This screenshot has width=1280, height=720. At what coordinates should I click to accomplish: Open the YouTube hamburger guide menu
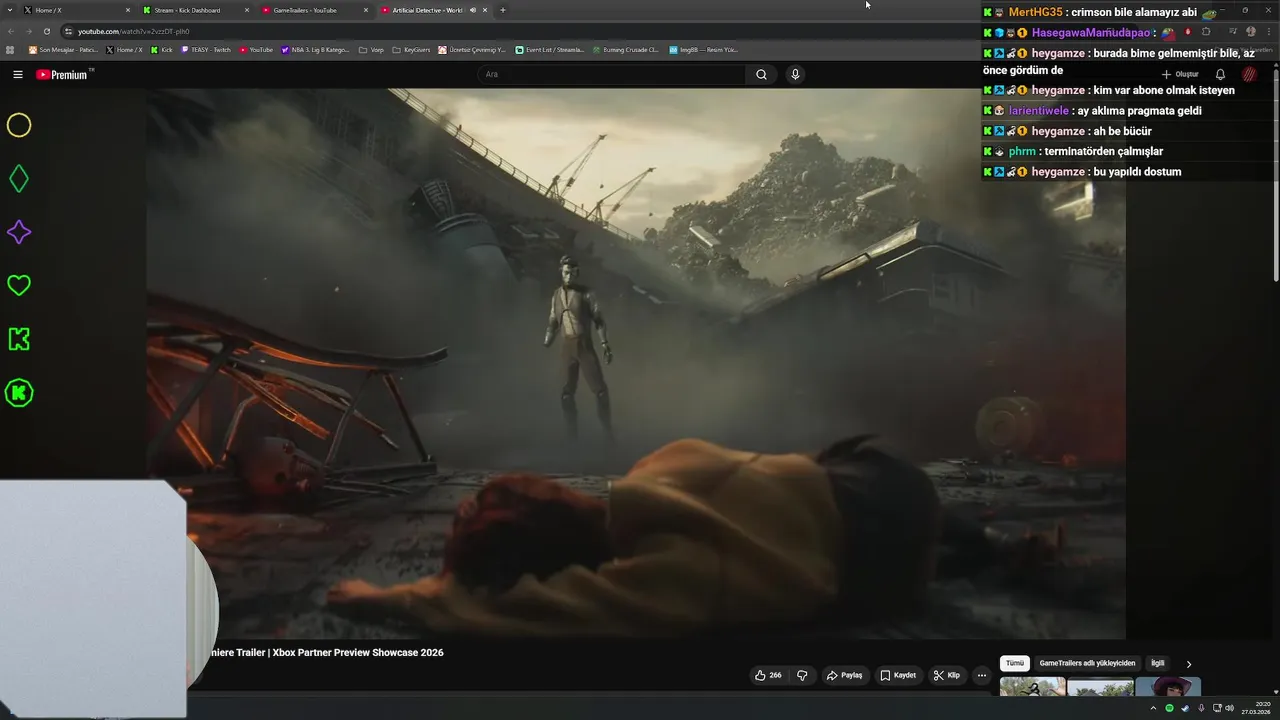[17, 75]
